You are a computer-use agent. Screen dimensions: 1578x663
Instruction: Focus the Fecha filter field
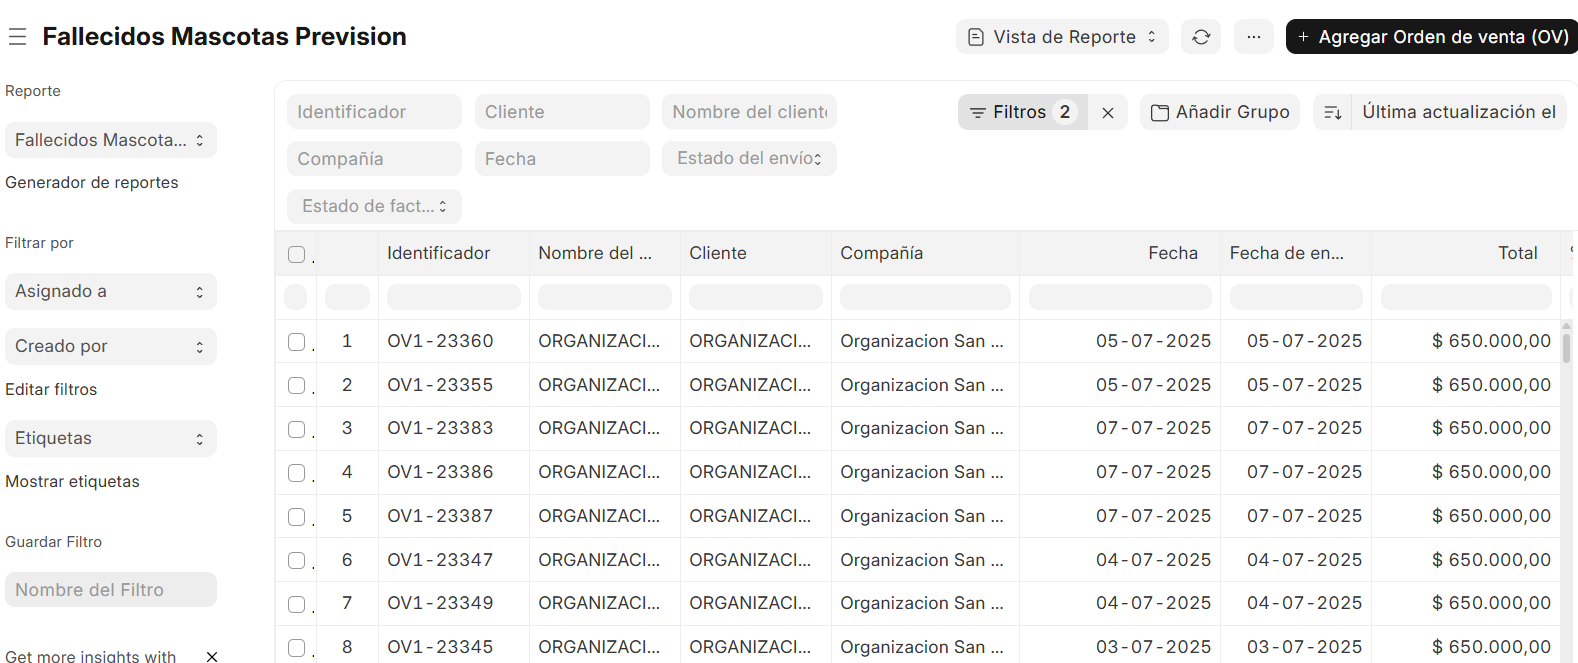(x=562, y=159)
